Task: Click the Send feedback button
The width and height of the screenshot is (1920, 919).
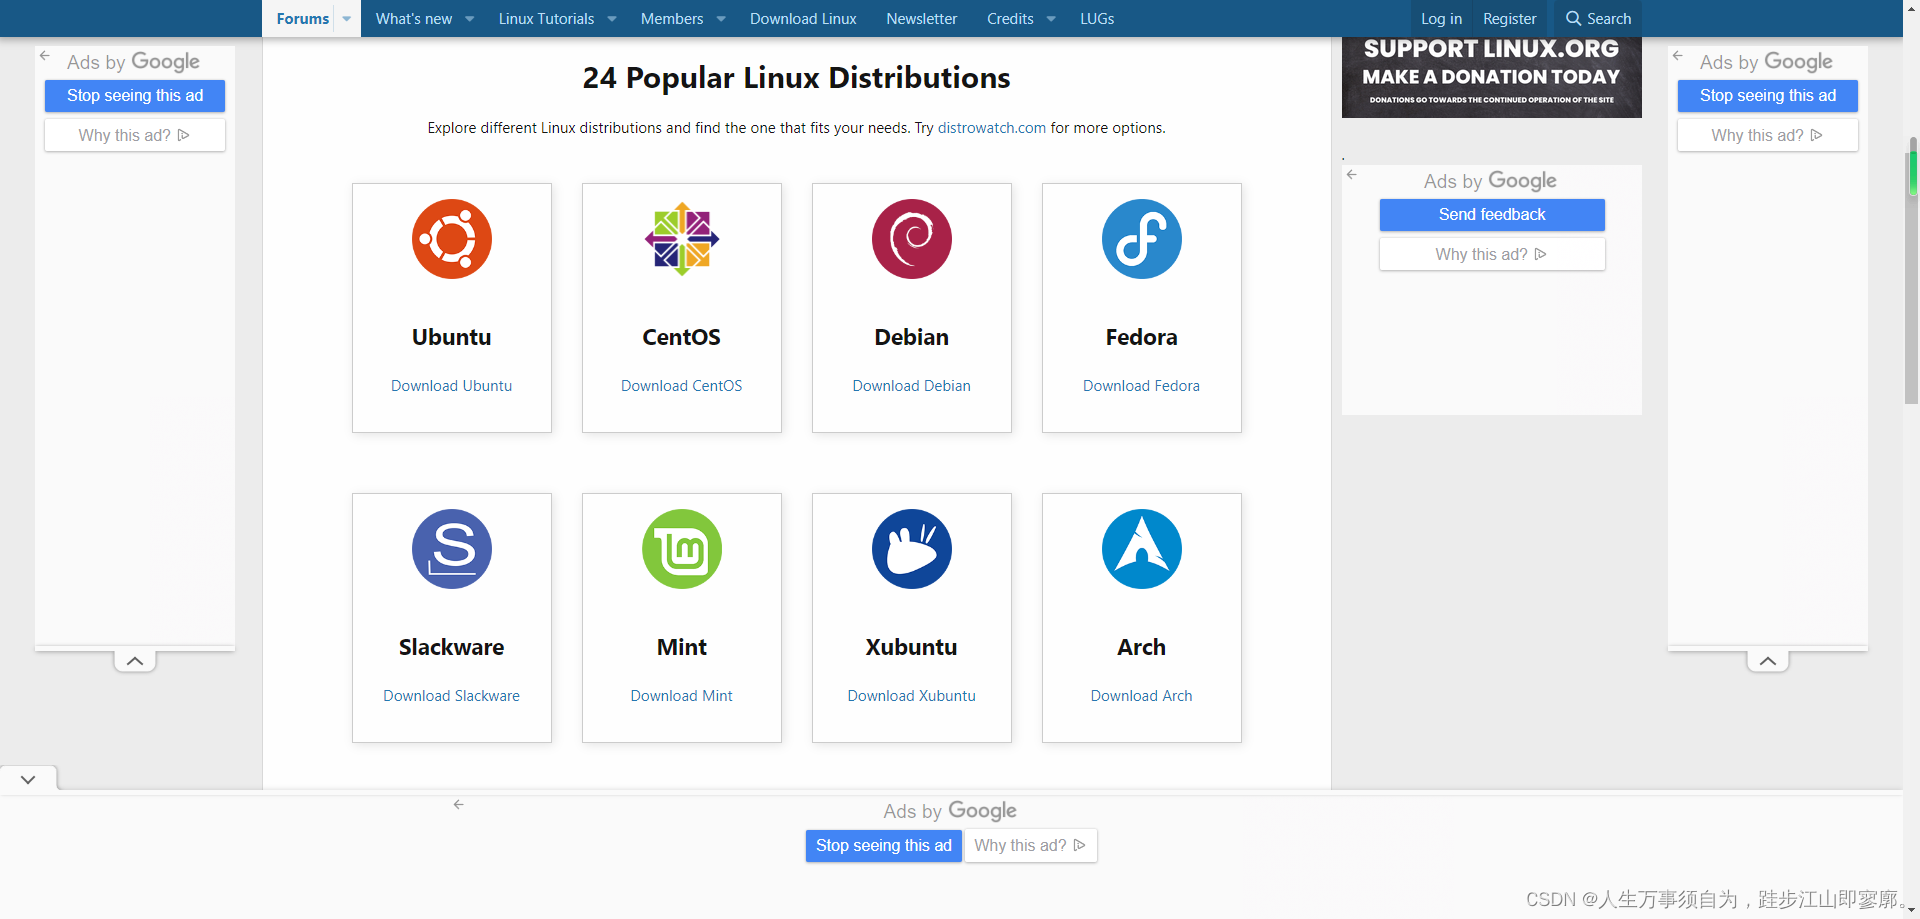Action: 1492,215
